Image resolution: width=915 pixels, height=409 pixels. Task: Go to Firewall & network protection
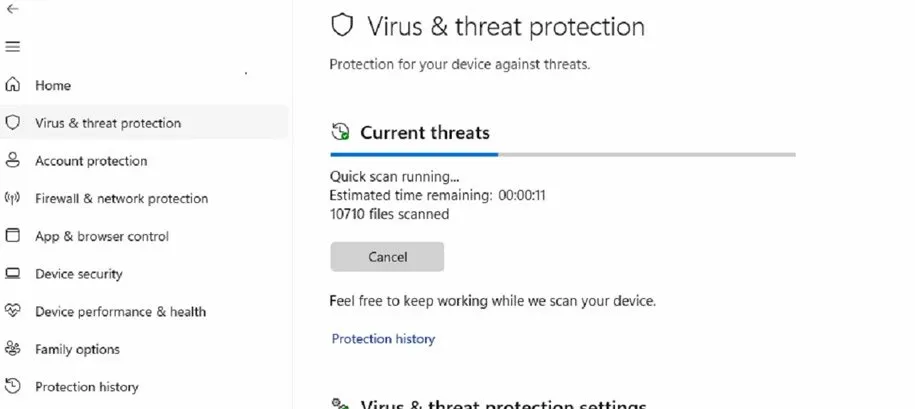pyautogui.click(x=121, y=198)
